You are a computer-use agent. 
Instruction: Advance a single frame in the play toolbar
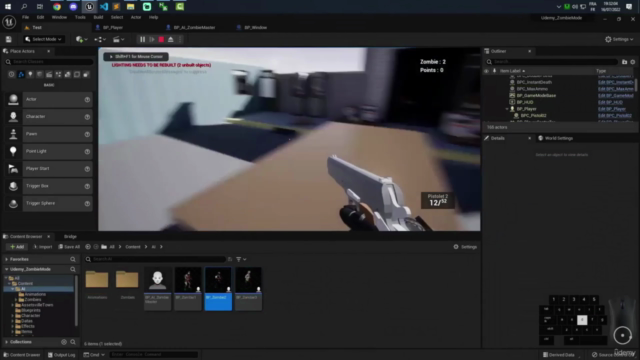(x=152, y=39)
